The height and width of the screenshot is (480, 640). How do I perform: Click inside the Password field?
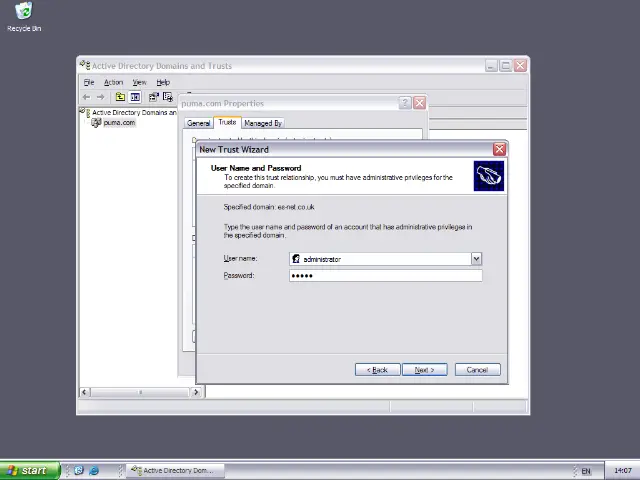click(x=386, y=276)
